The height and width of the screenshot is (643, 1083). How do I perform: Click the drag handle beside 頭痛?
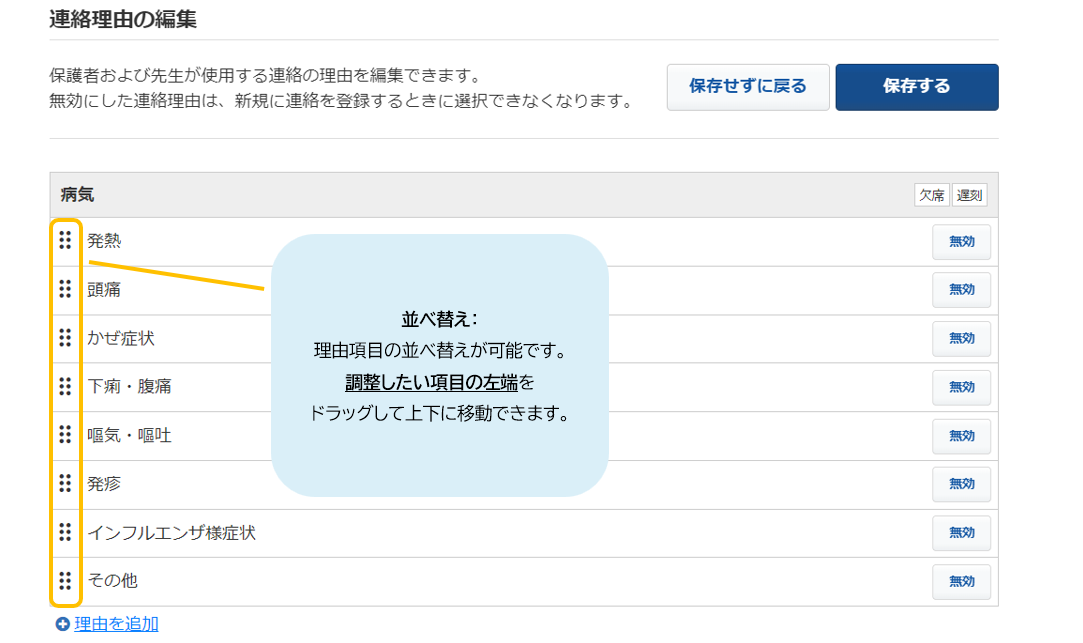coord(65,289)
